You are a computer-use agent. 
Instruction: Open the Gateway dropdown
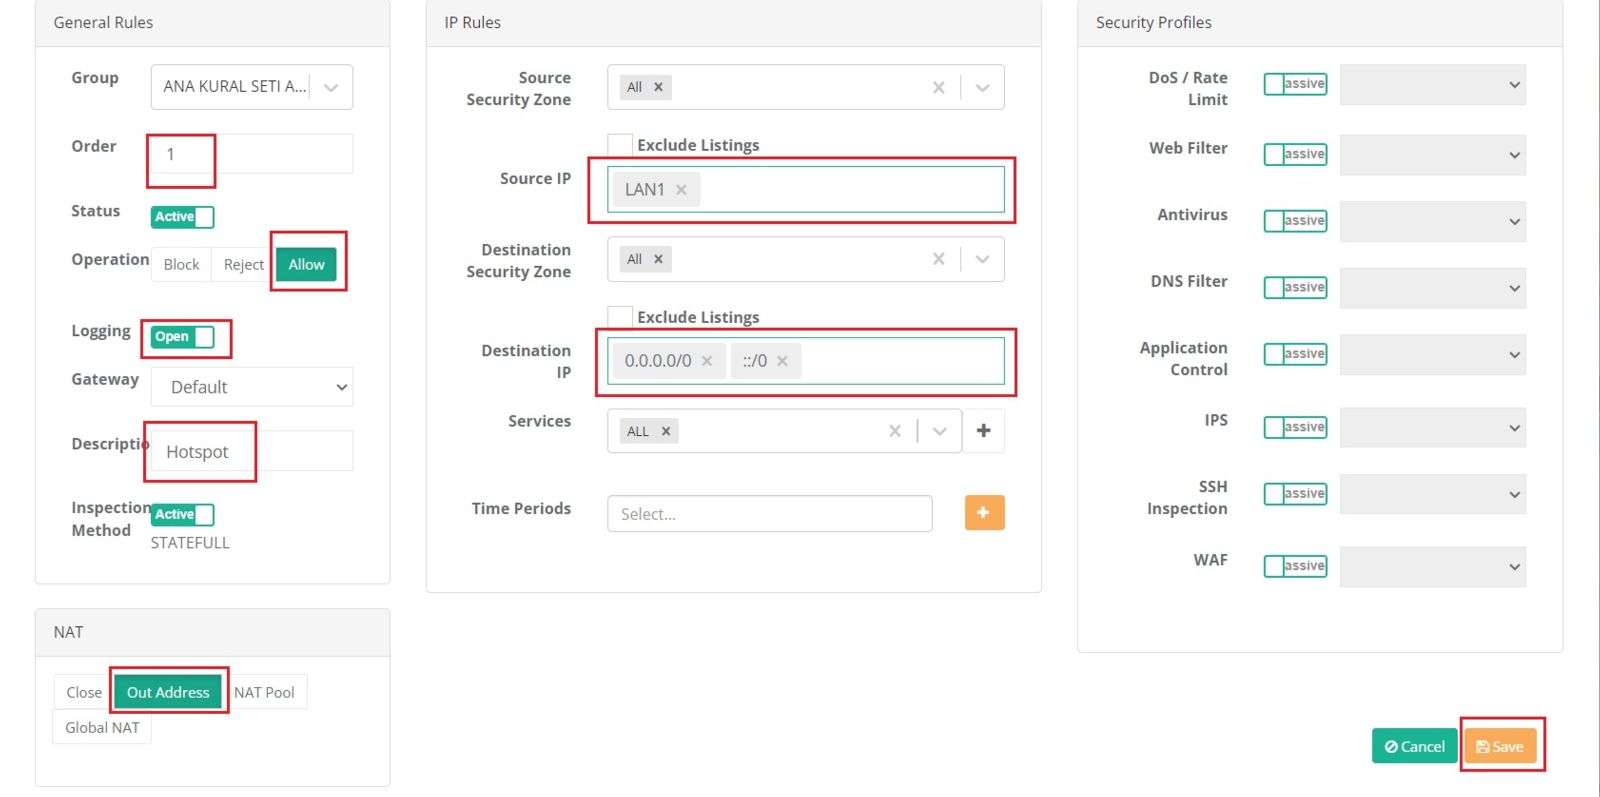pos(252,387)
